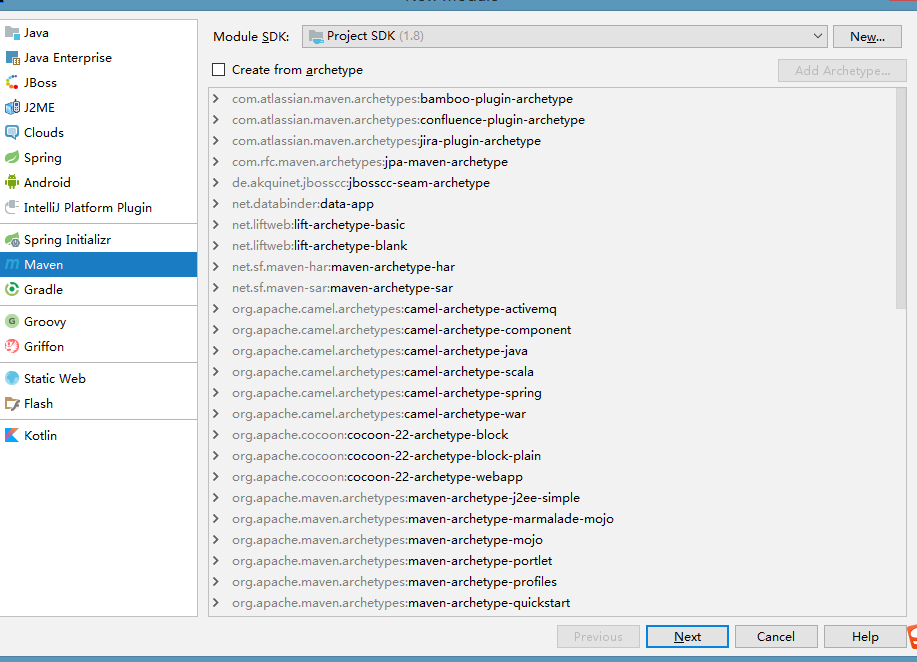
Task: Select maven-archetype-mojo row
Action: [551, 540]
